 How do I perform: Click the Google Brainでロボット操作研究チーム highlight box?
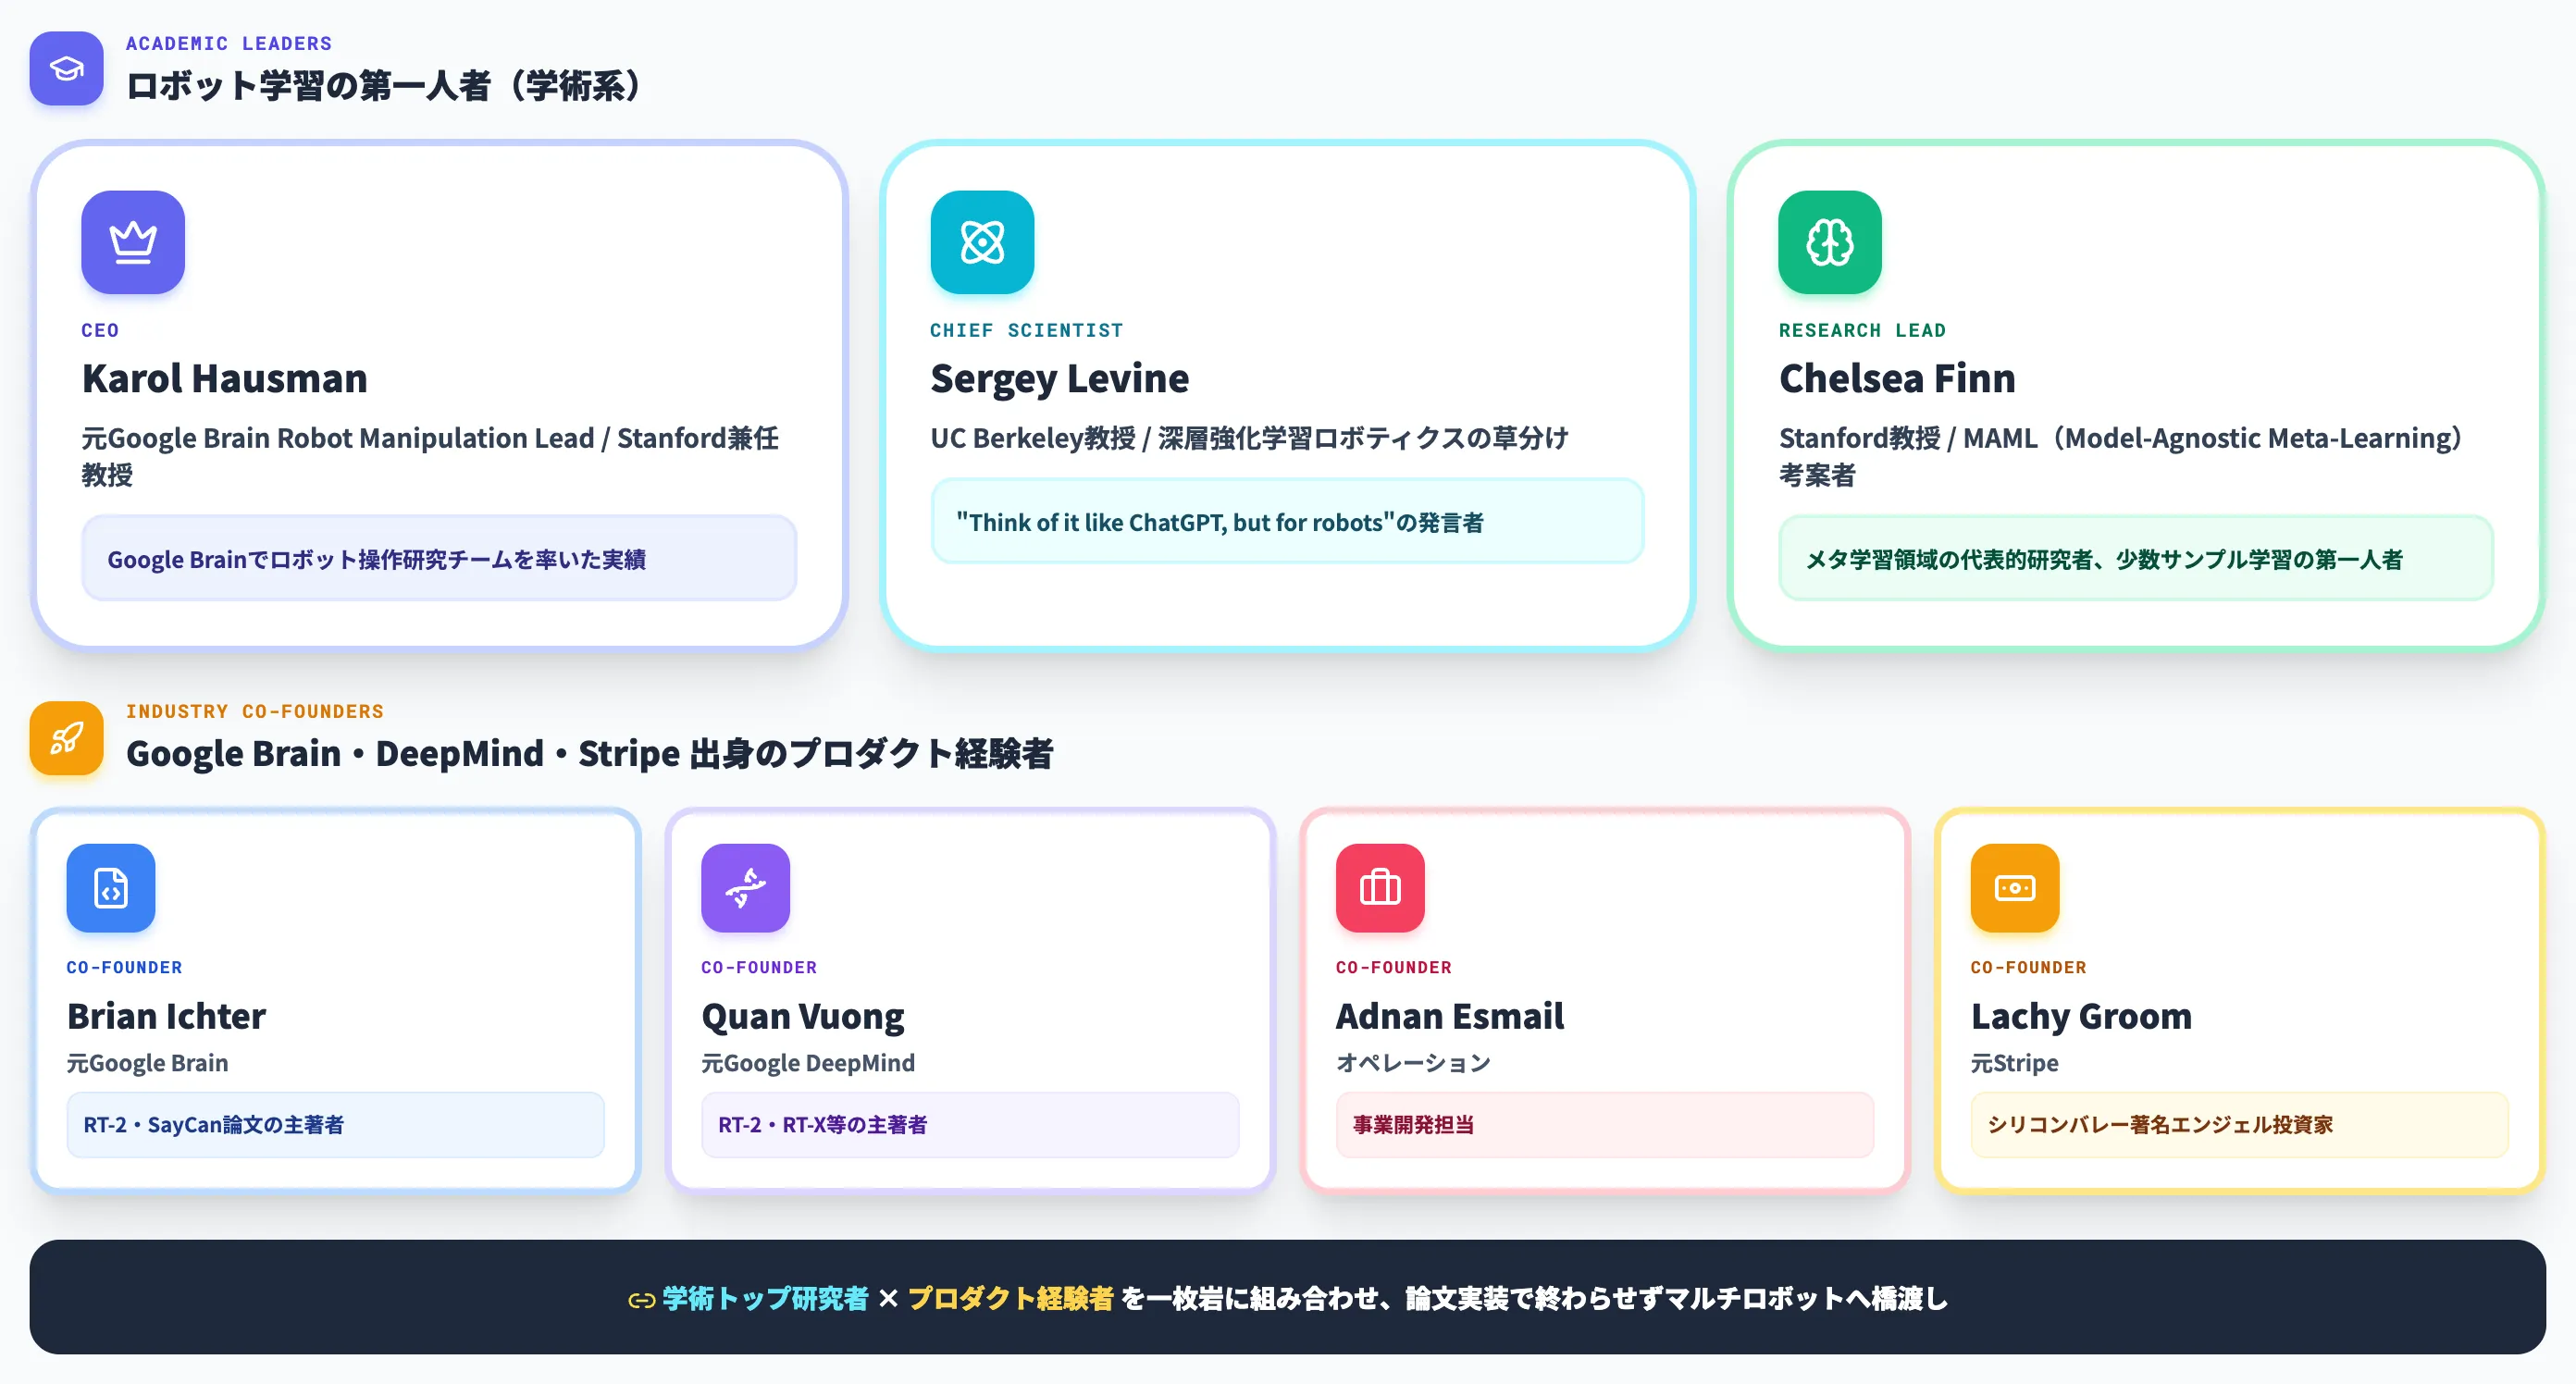439,558
